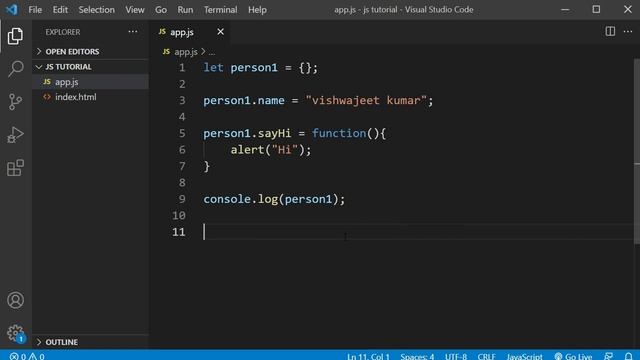Change indentation via Spaces: 4
The width and height of the screenshot is (640, 360).
coord(417,356)
